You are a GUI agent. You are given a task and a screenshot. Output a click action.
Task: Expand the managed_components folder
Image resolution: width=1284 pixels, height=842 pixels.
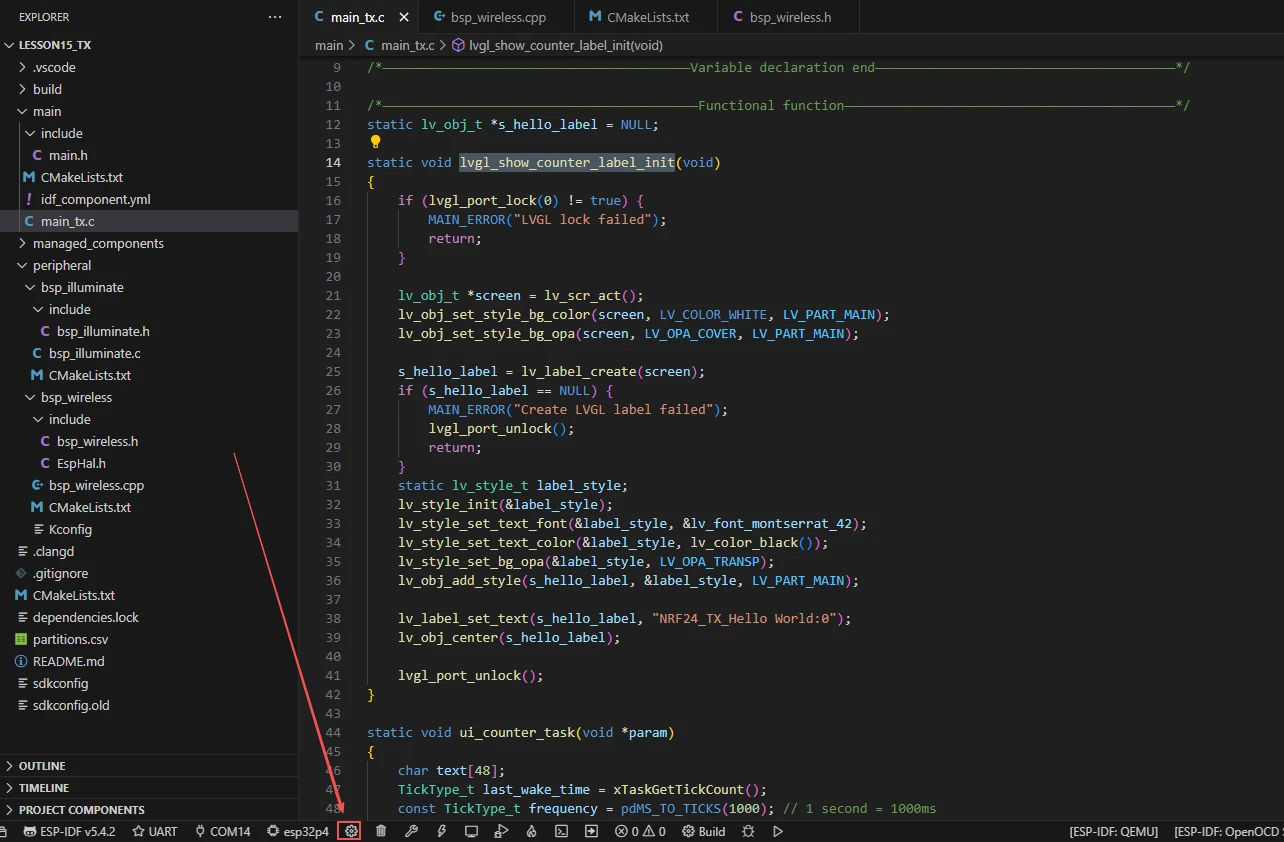click(x=98, y=243)
